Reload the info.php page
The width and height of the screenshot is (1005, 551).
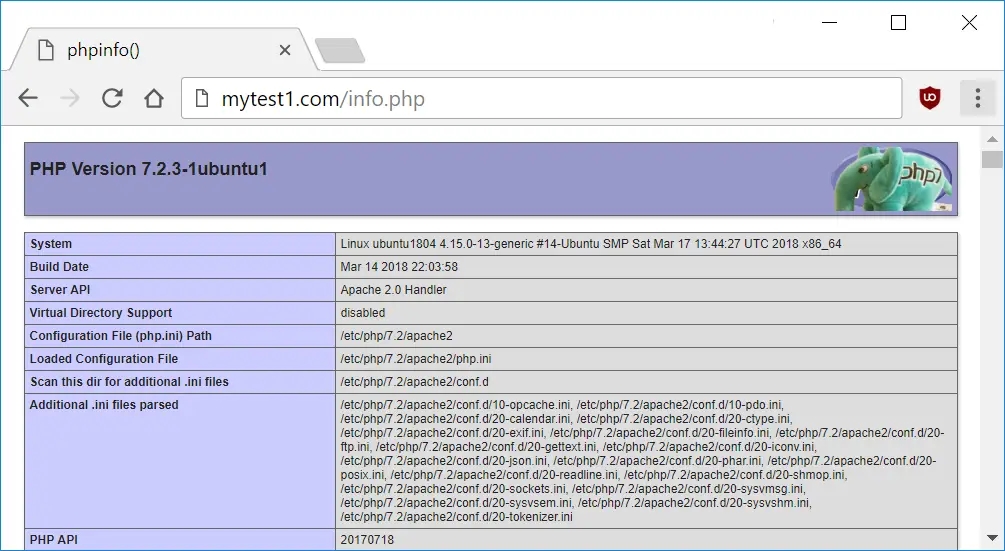pos(112,98)
